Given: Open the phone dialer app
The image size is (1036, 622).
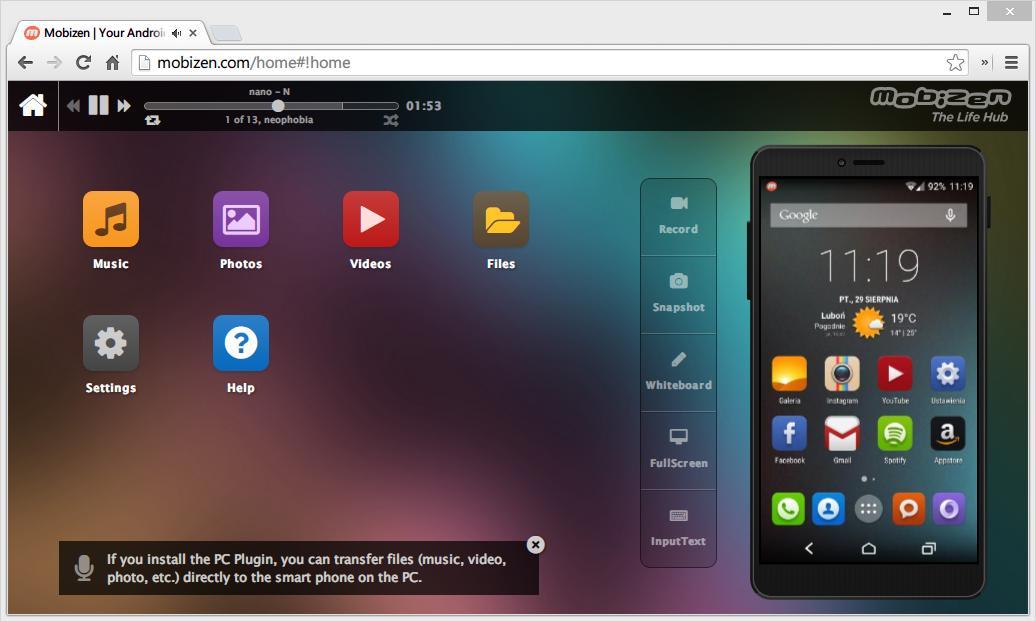Looking at the screenshot, I should (x=788, y=509).
